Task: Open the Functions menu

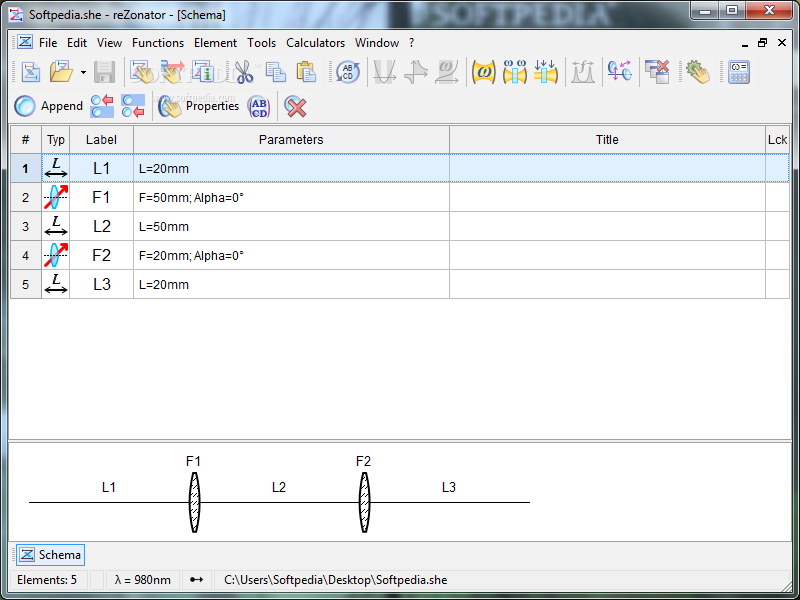Action: tap(158, 43)
